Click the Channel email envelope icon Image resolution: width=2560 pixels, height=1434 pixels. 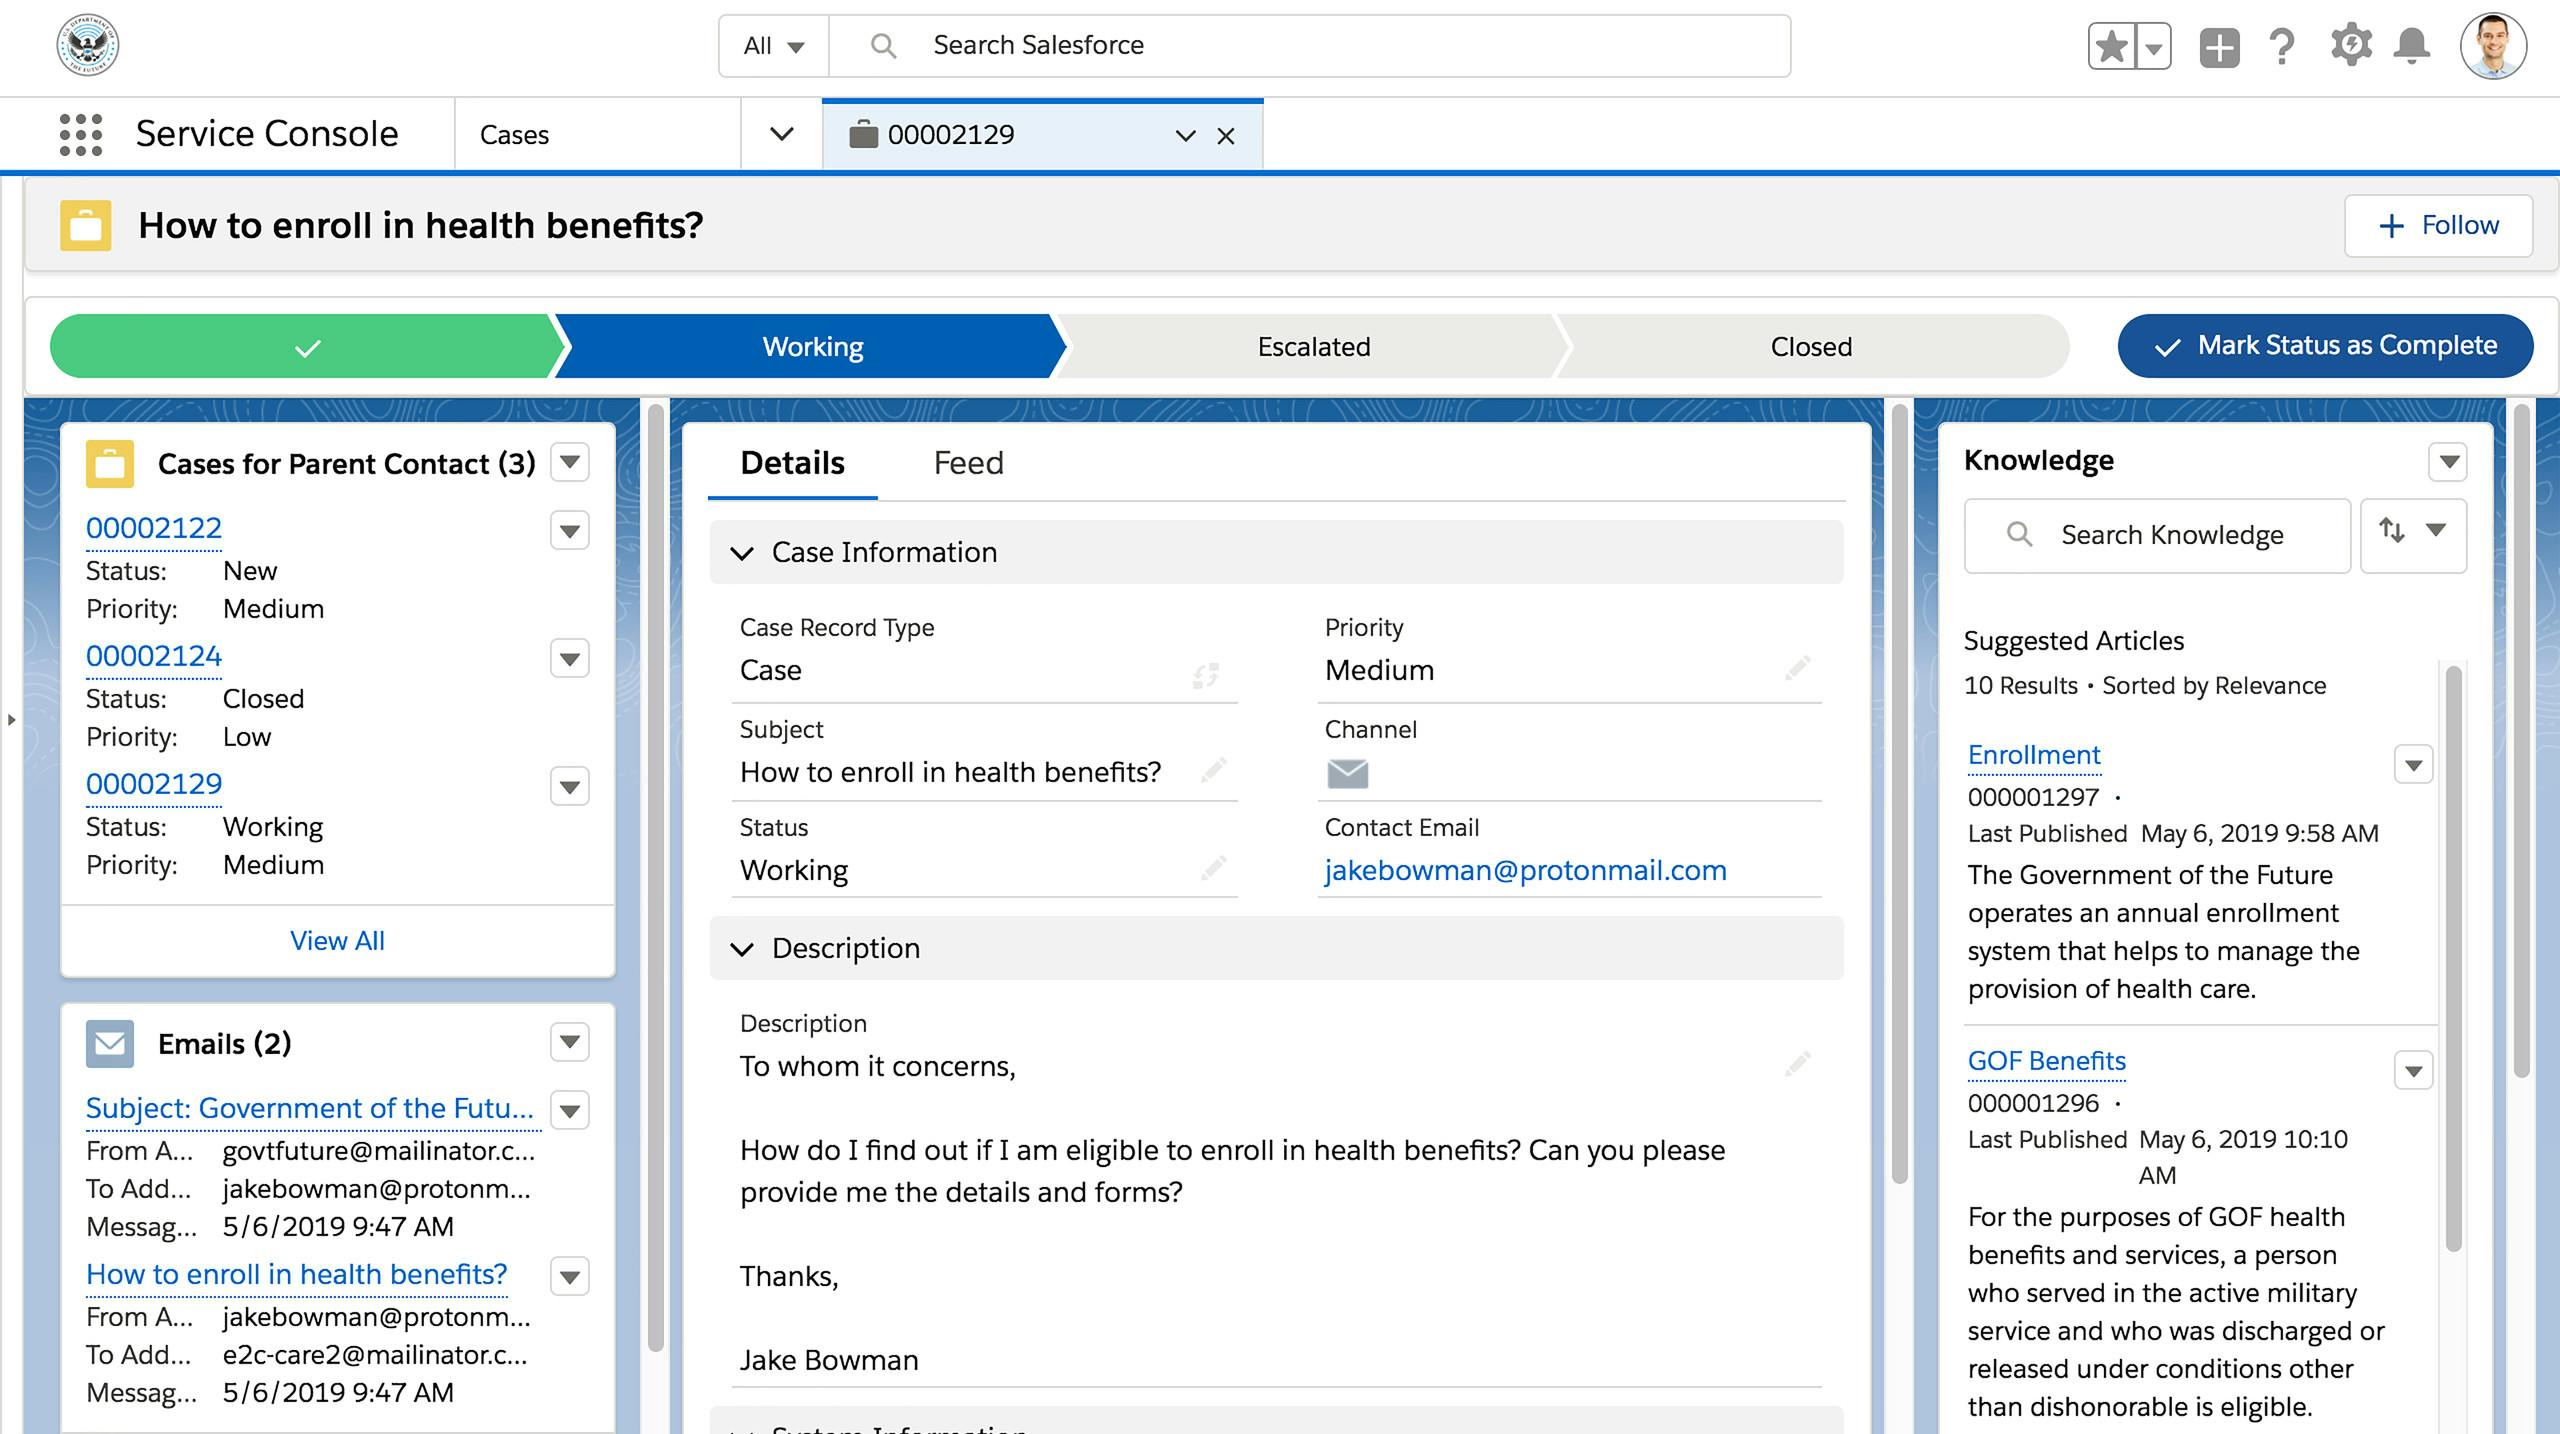point(1347,774)
